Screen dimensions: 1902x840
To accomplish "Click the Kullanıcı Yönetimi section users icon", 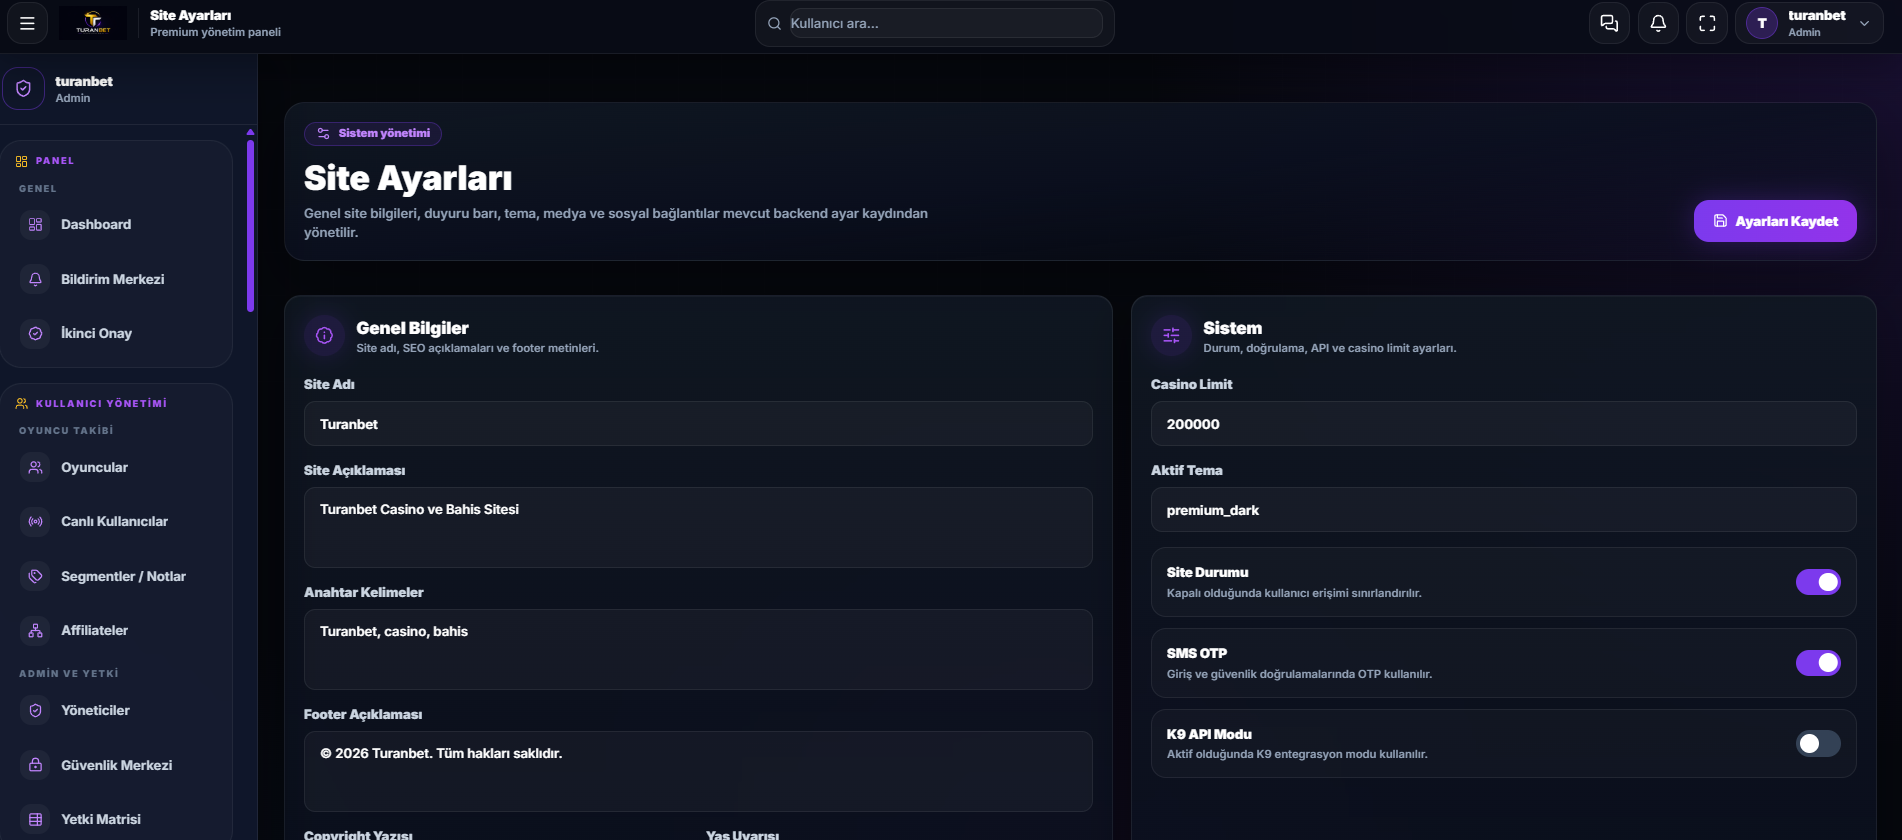I will (x=21, y=404).
